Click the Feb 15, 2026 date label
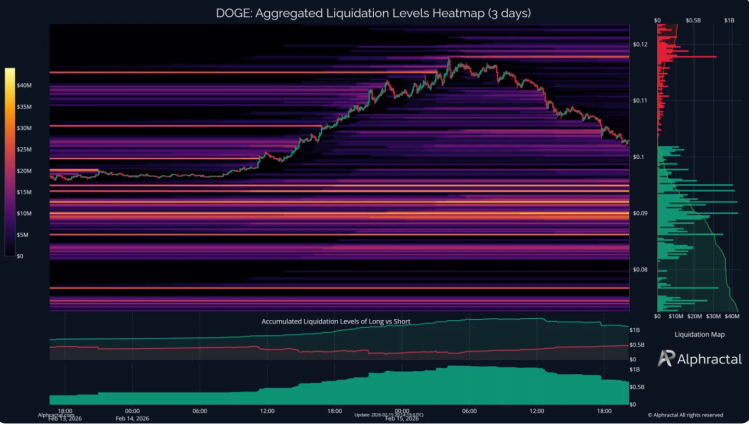This screenshot has height=424, width=749. (400, 416)
